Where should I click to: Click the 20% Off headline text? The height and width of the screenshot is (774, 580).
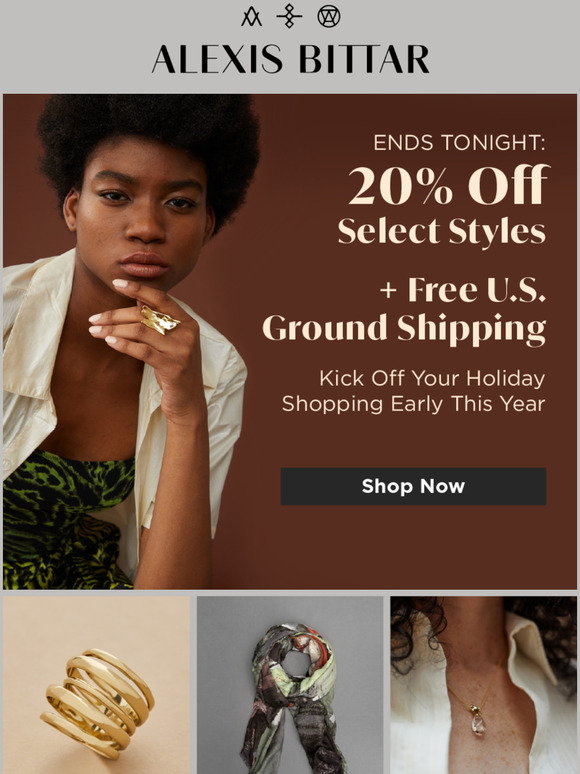(x=448, y=185)
